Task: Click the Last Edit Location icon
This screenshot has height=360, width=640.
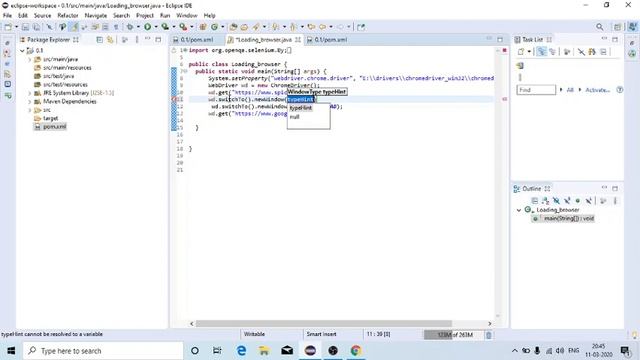Action: click(x=311, y=27)
